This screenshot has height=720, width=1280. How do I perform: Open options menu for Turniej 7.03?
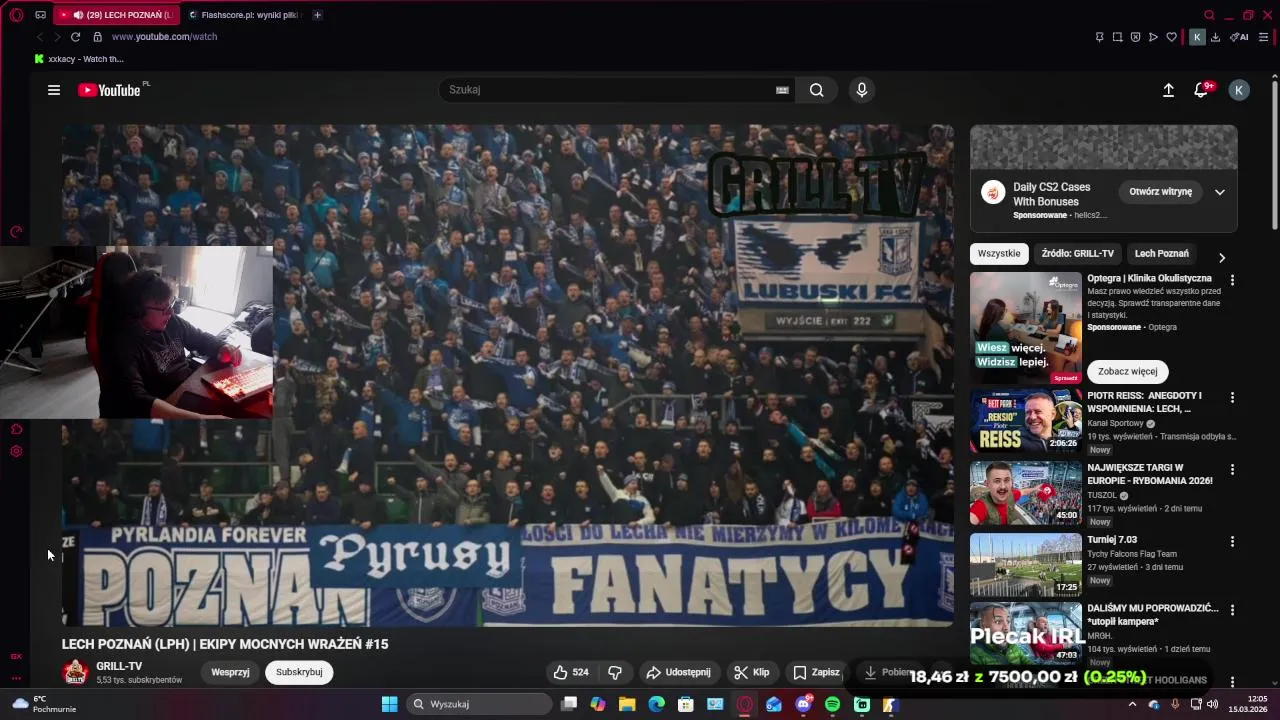click(x=1232, y=542)
